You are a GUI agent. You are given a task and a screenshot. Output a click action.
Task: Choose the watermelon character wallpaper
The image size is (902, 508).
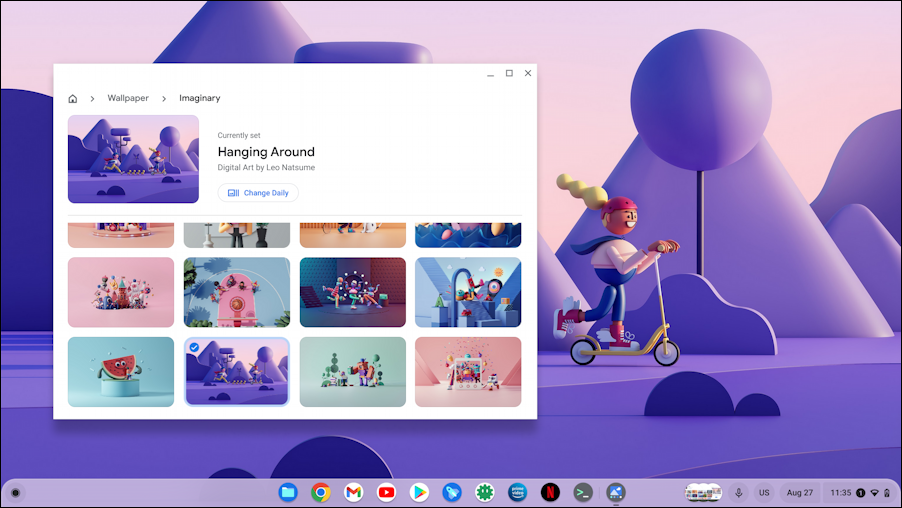pos(121,372)
